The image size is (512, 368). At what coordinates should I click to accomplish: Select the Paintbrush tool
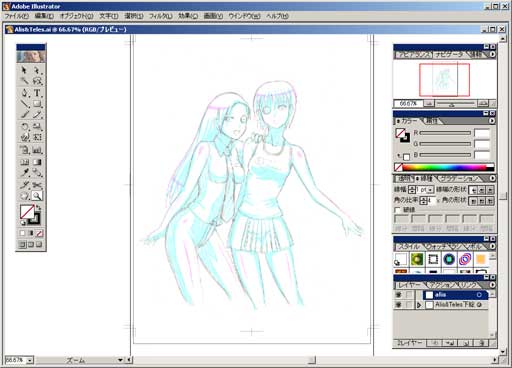point(24,115)
